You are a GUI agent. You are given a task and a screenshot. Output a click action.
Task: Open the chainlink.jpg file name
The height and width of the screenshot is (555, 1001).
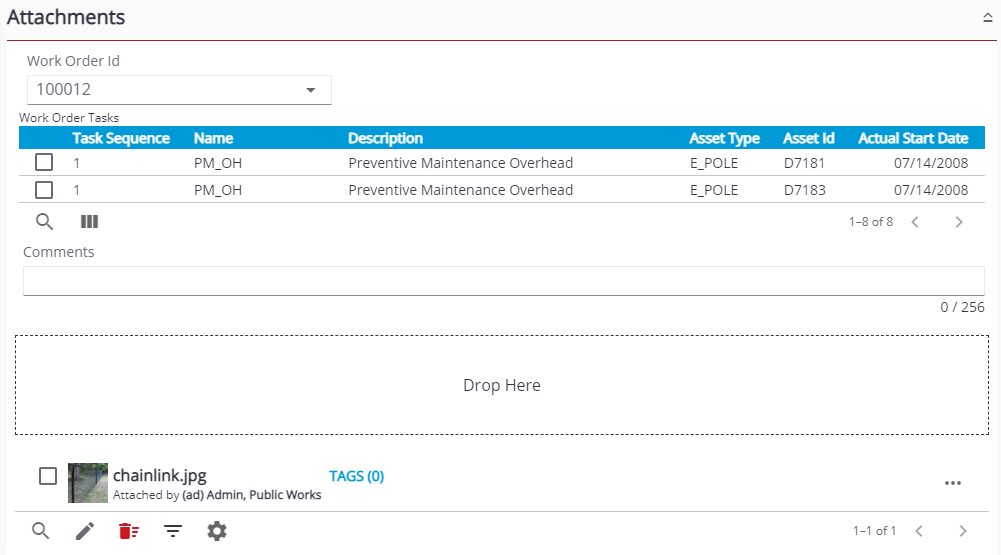(x=159, y=475)
